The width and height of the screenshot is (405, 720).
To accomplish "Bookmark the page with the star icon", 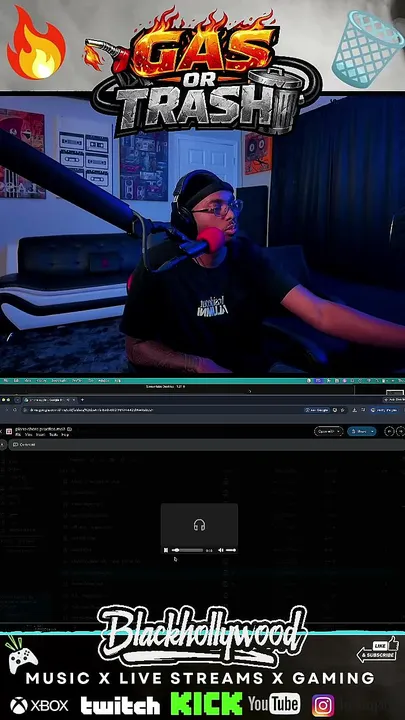I will (x=343, y=410).
